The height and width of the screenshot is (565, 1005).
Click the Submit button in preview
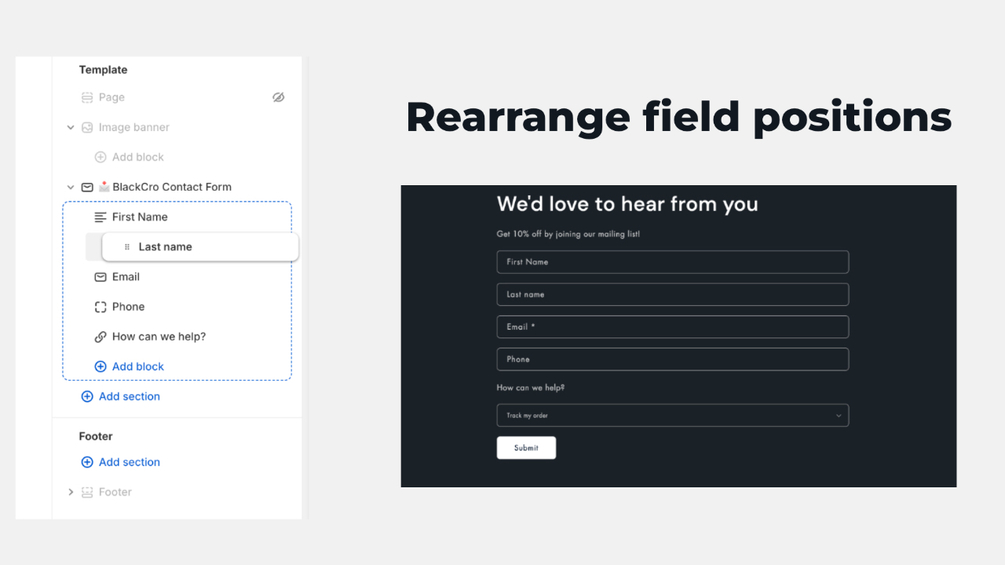pyautogui.click(x=526, y=448)
